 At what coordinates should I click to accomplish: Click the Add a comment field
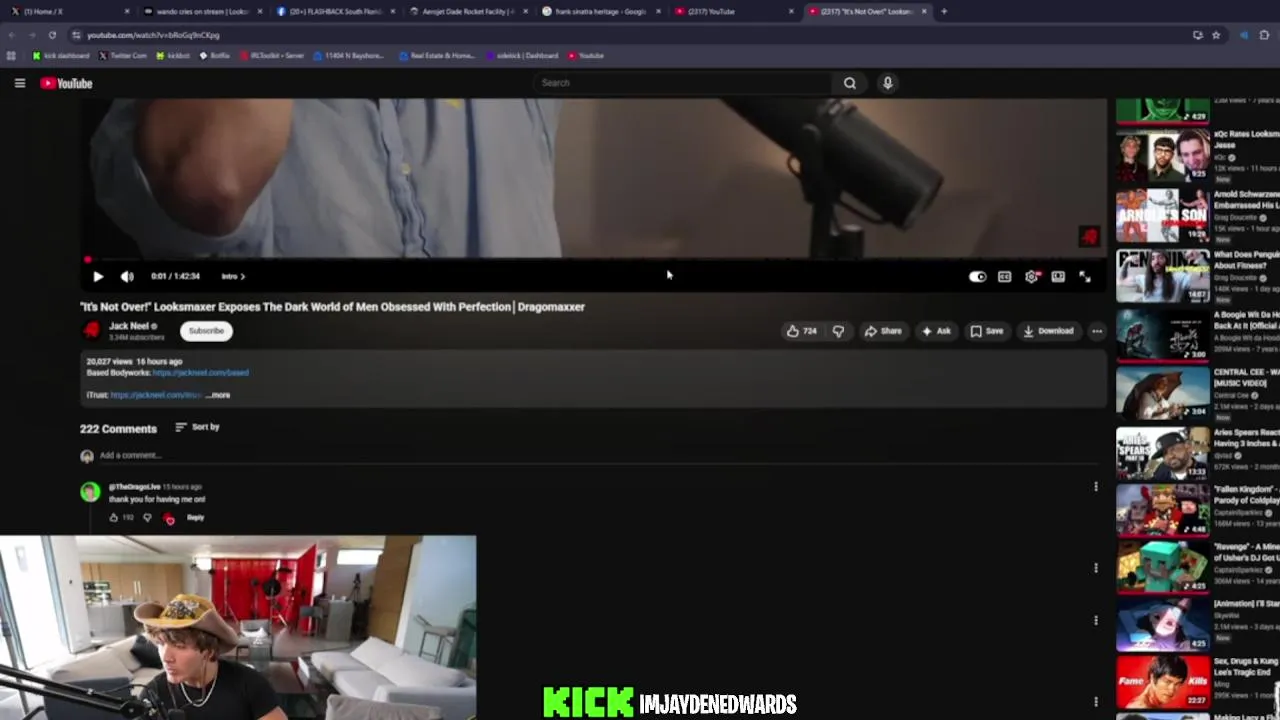pos(600,456)
